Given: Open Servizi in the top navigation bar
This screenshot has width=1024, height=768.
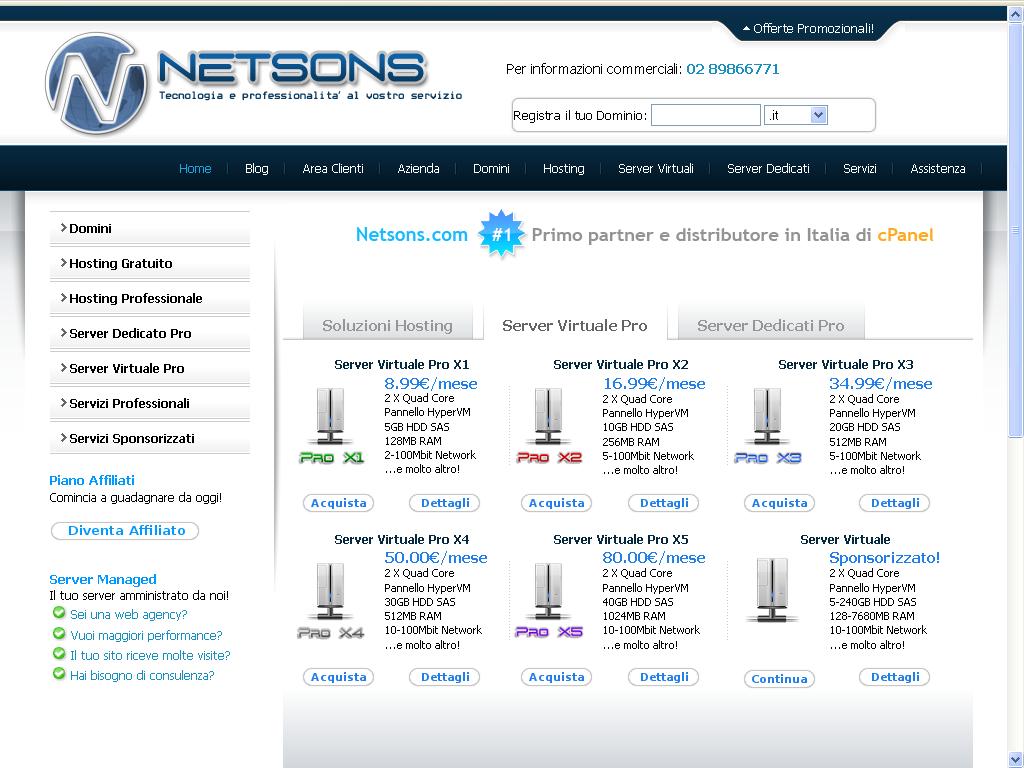Looking at the screenshot, I should [859, 168].
